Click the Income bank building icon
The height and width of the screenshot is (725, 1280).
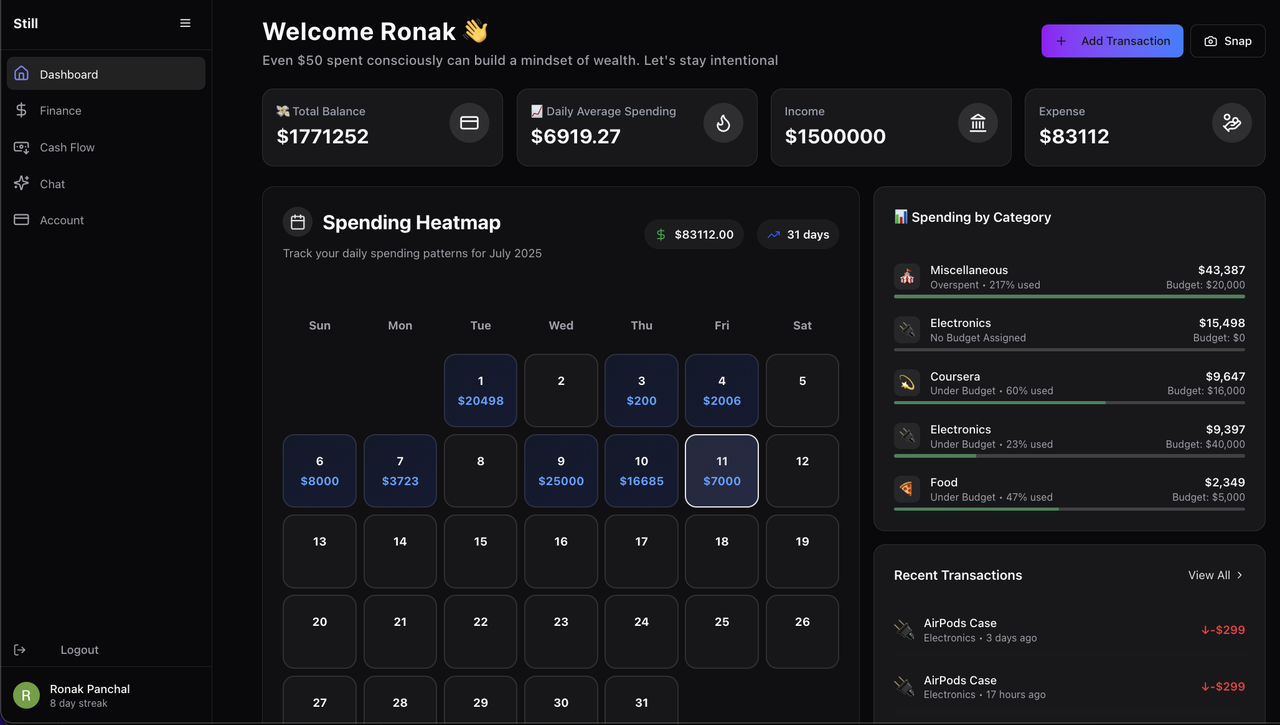[978, 123]
